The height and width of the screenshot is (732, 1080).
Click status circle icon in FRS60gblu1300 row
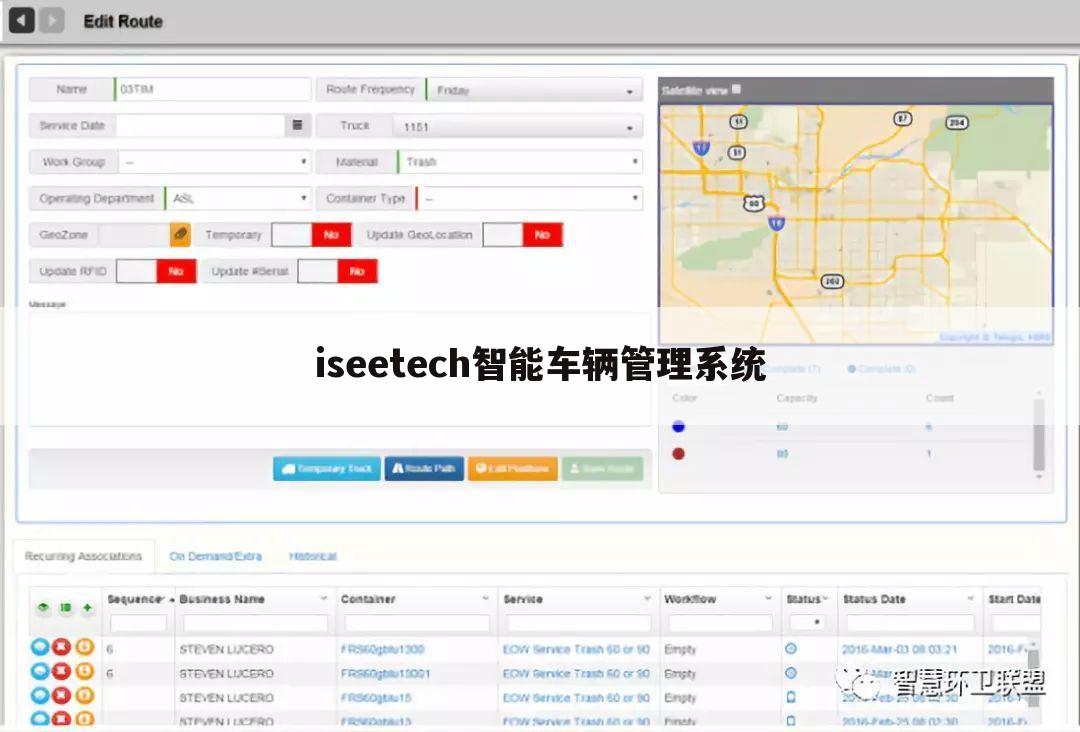(x=791, y=649)
